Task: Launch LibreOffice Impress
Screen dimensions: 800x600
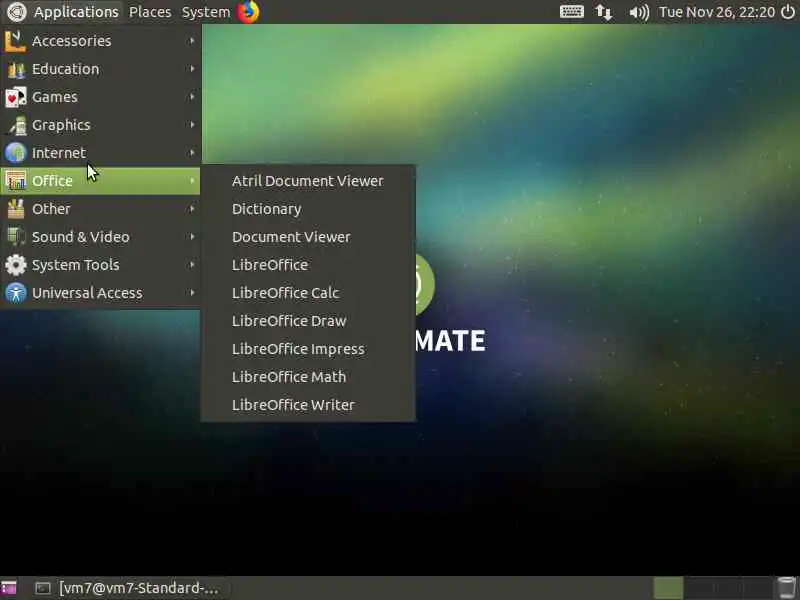Action: (308, 349)
